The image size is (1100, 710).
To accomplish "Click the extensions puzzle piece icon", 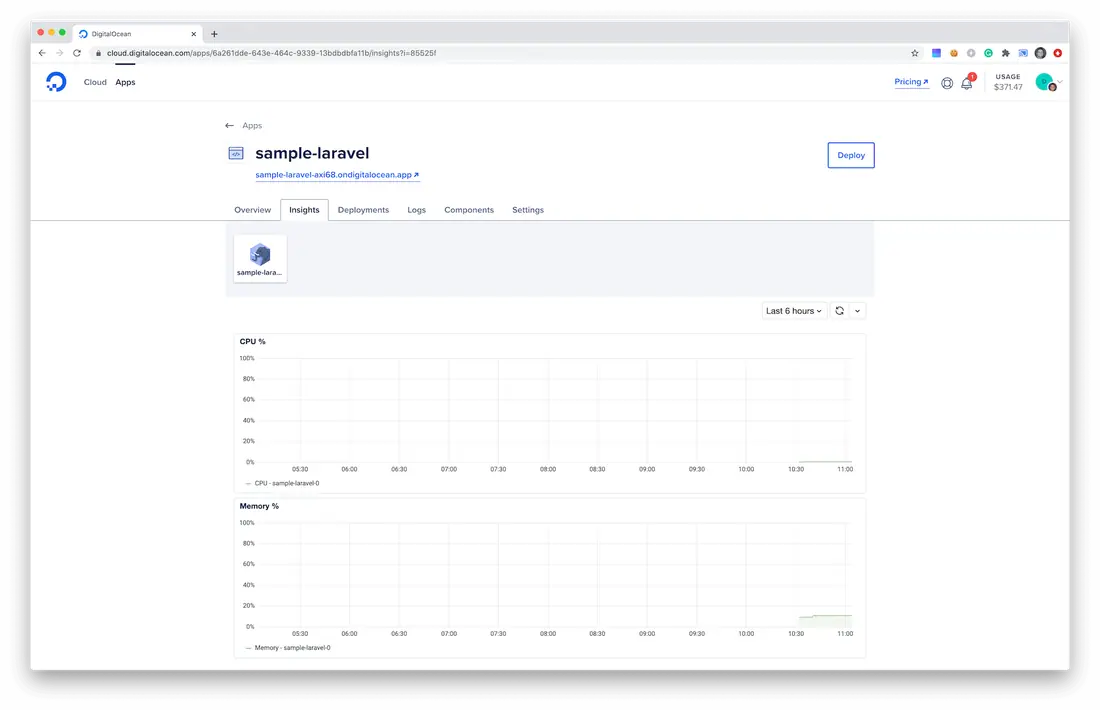I will coord(1005,53).
